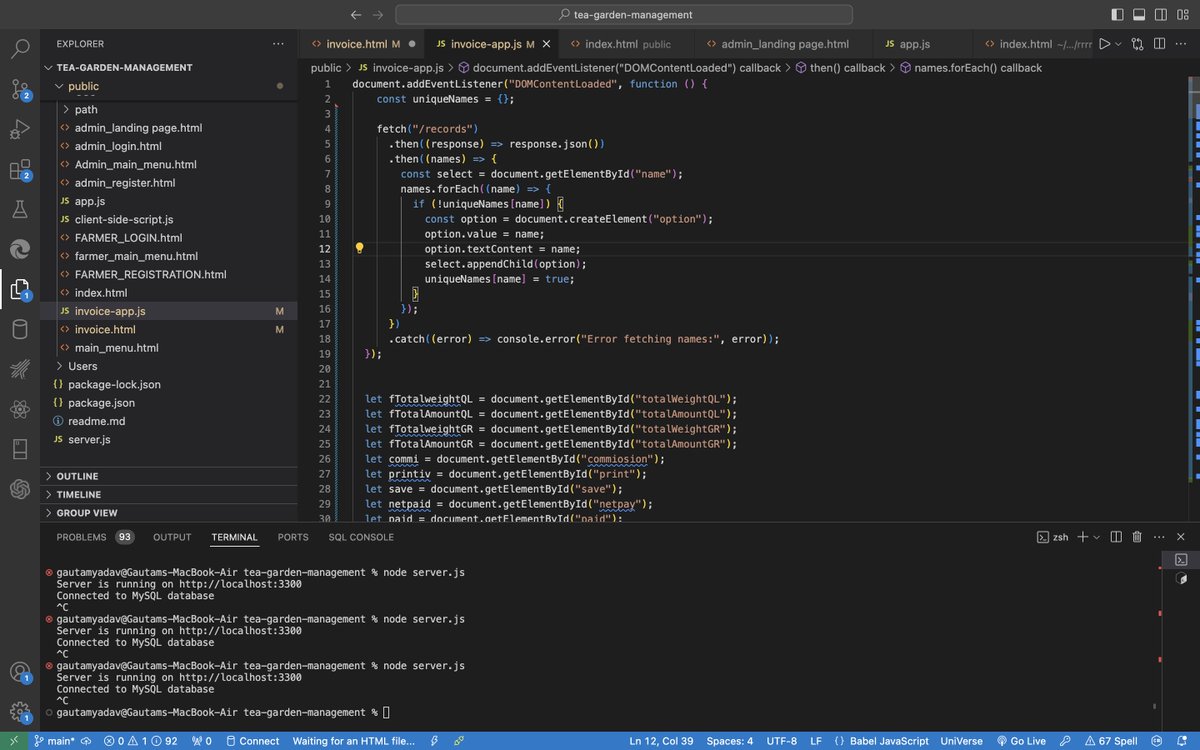Open terminal panel more actions ellipsis
Image resolution: width=1200 pixels, height=750 pixels.
[1157, 537]
